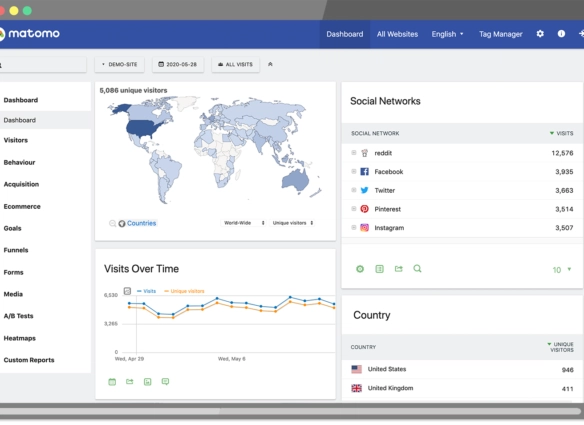
Task: Click the United States flag icon
Action: point(356,369)
